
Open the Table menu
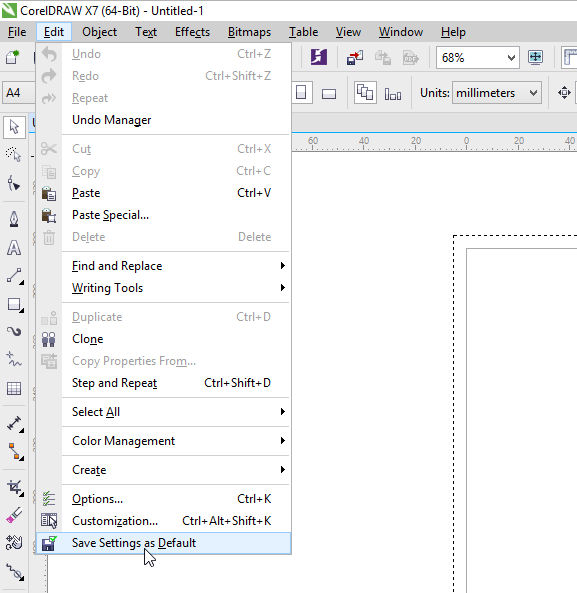303,32
